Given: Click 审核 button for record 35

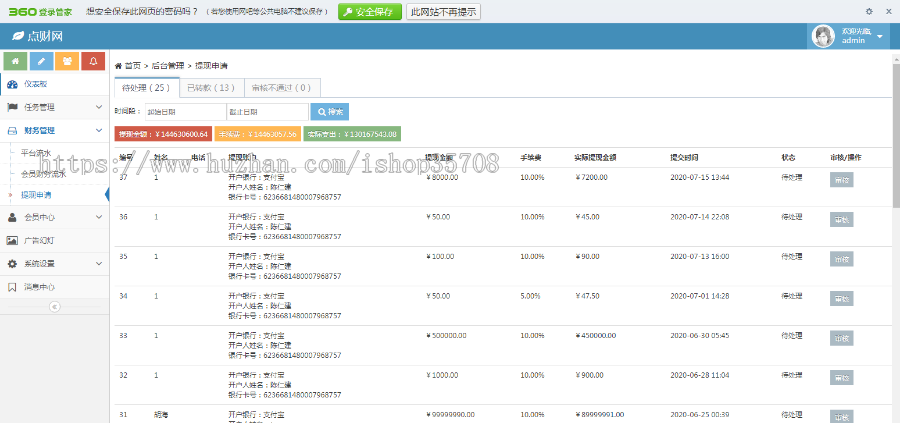Looking at the screenshot, I should [841, 259].
